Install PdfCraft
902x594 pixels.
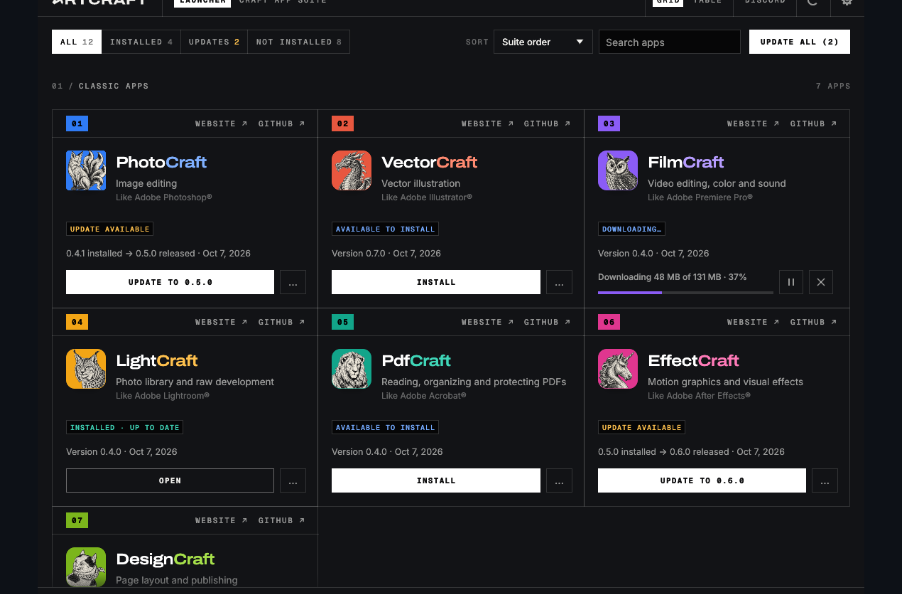coord(436,481)
